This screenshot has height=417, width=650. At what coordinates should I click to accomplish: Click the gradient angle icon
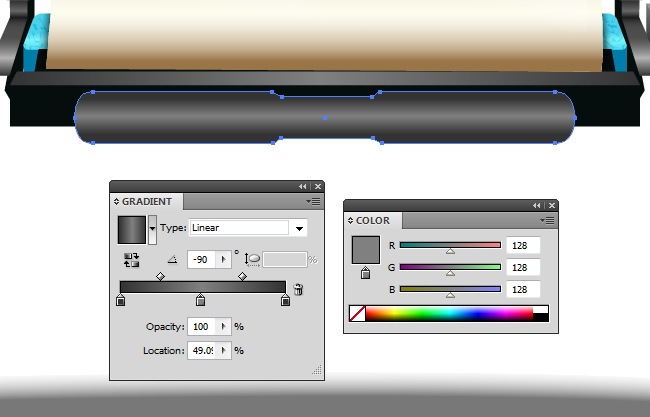point(172,260)
